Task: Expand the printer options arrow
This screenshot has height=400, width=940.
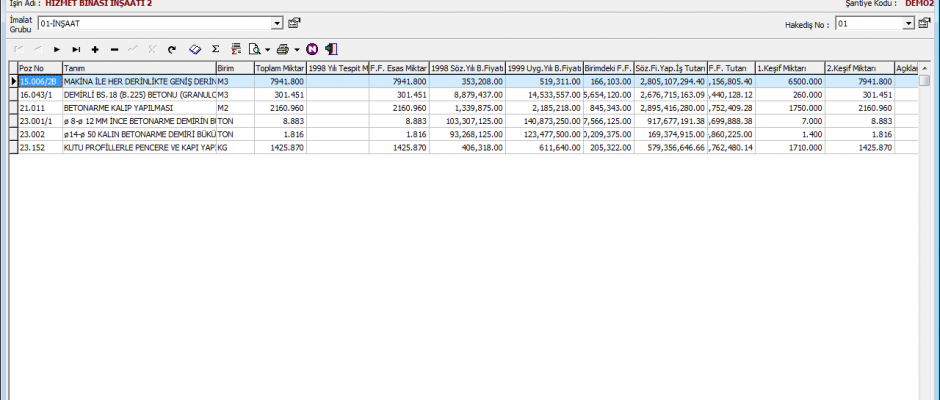Action: (297, 48)
